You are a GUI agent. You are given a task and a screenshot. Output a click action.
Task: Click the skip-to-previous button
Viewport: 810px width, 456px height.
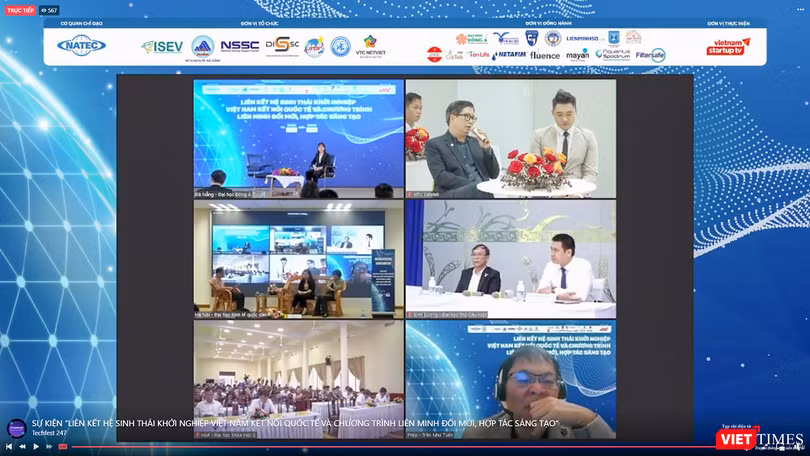[9, 447]
